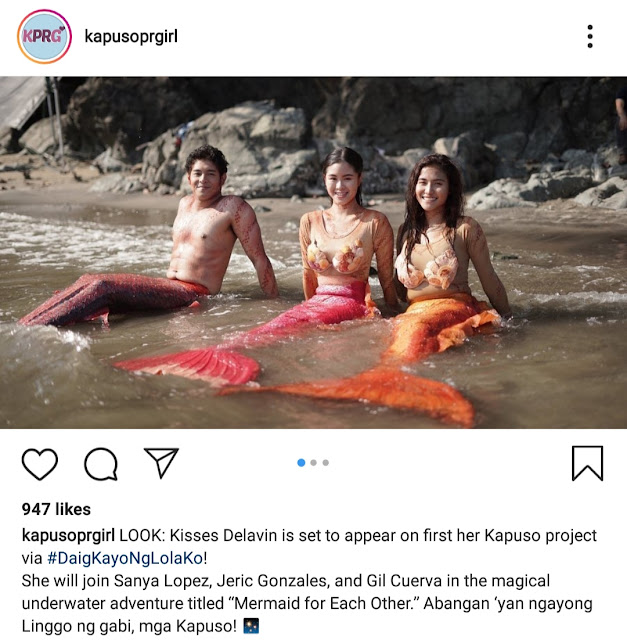Go to the first carousel dot
The height and width of the screenshot is (640, 627).
[301, 462]
